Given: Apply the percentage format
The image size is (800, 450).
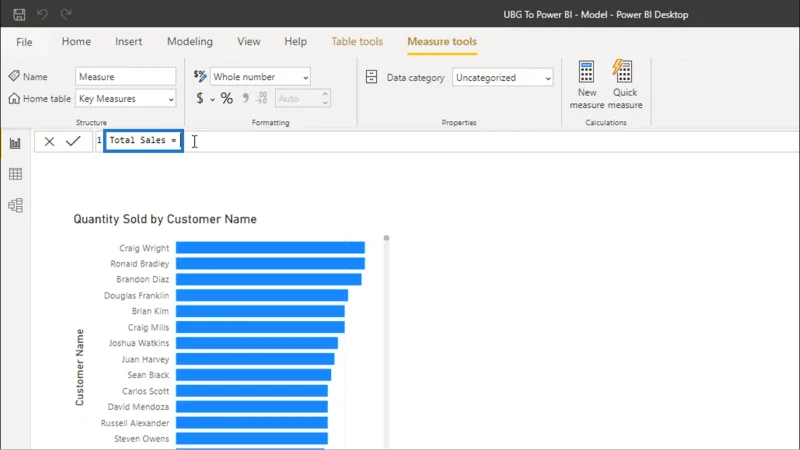Looking at the screenshot, I should pyautogui.click(x=227, y=98).
